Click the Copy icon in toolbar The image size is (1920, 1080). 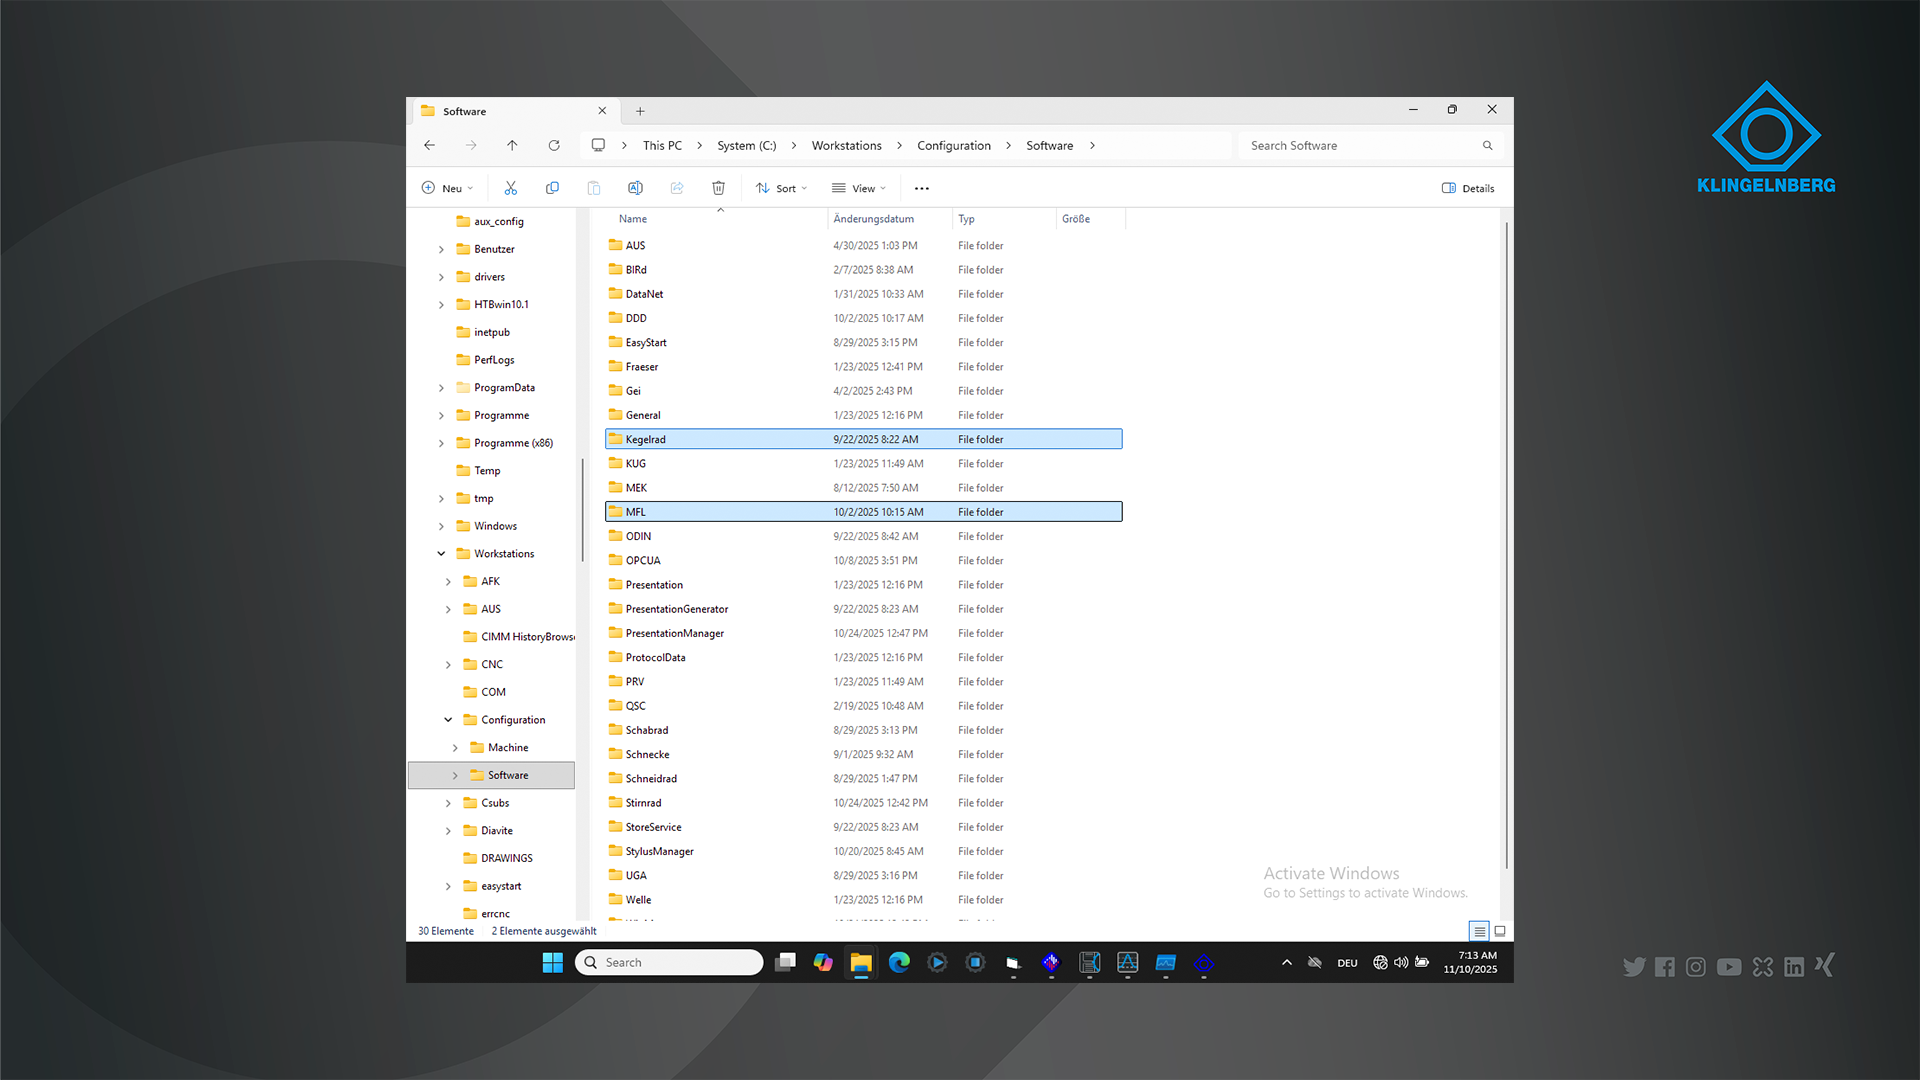click(552, 188)
